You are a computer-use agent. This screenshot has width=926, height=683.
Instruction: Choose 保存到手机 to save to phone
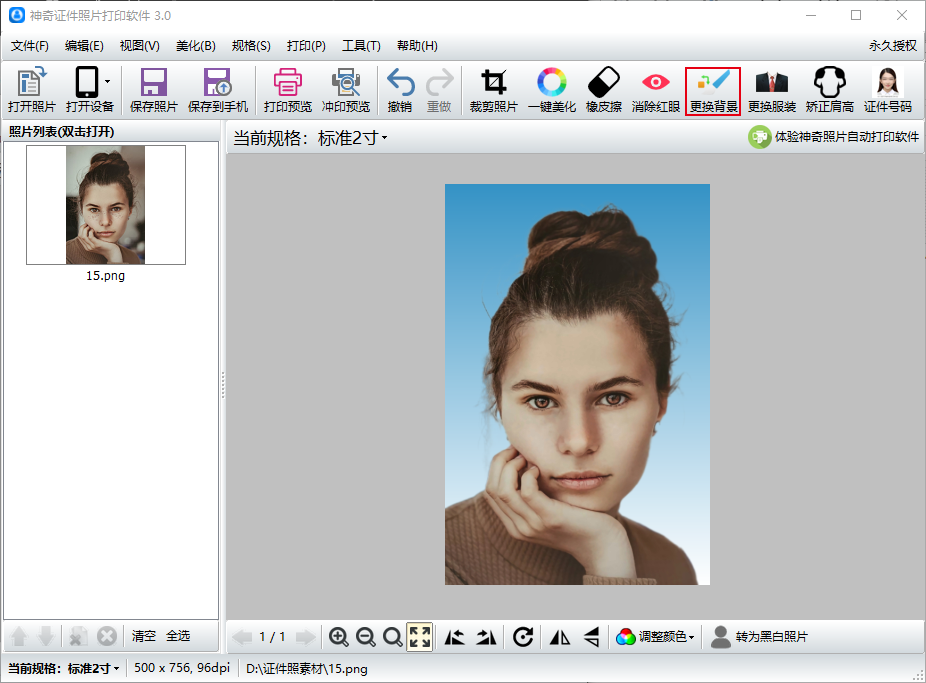point(218,90)
